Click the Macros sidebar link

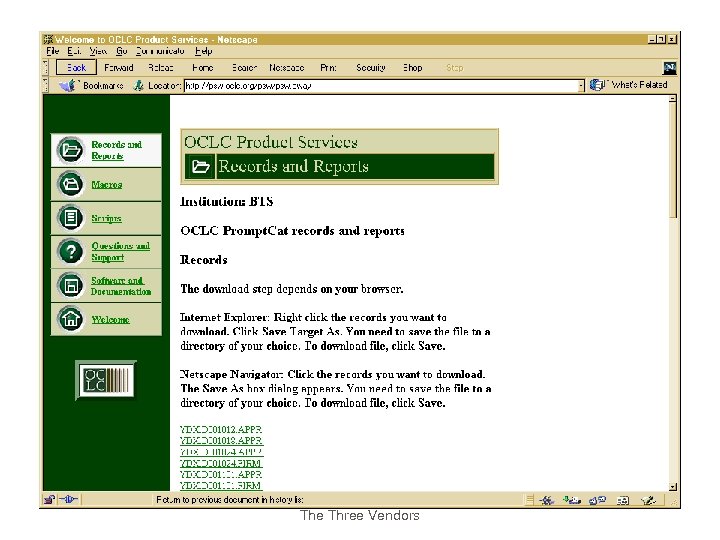pos(107,185)
